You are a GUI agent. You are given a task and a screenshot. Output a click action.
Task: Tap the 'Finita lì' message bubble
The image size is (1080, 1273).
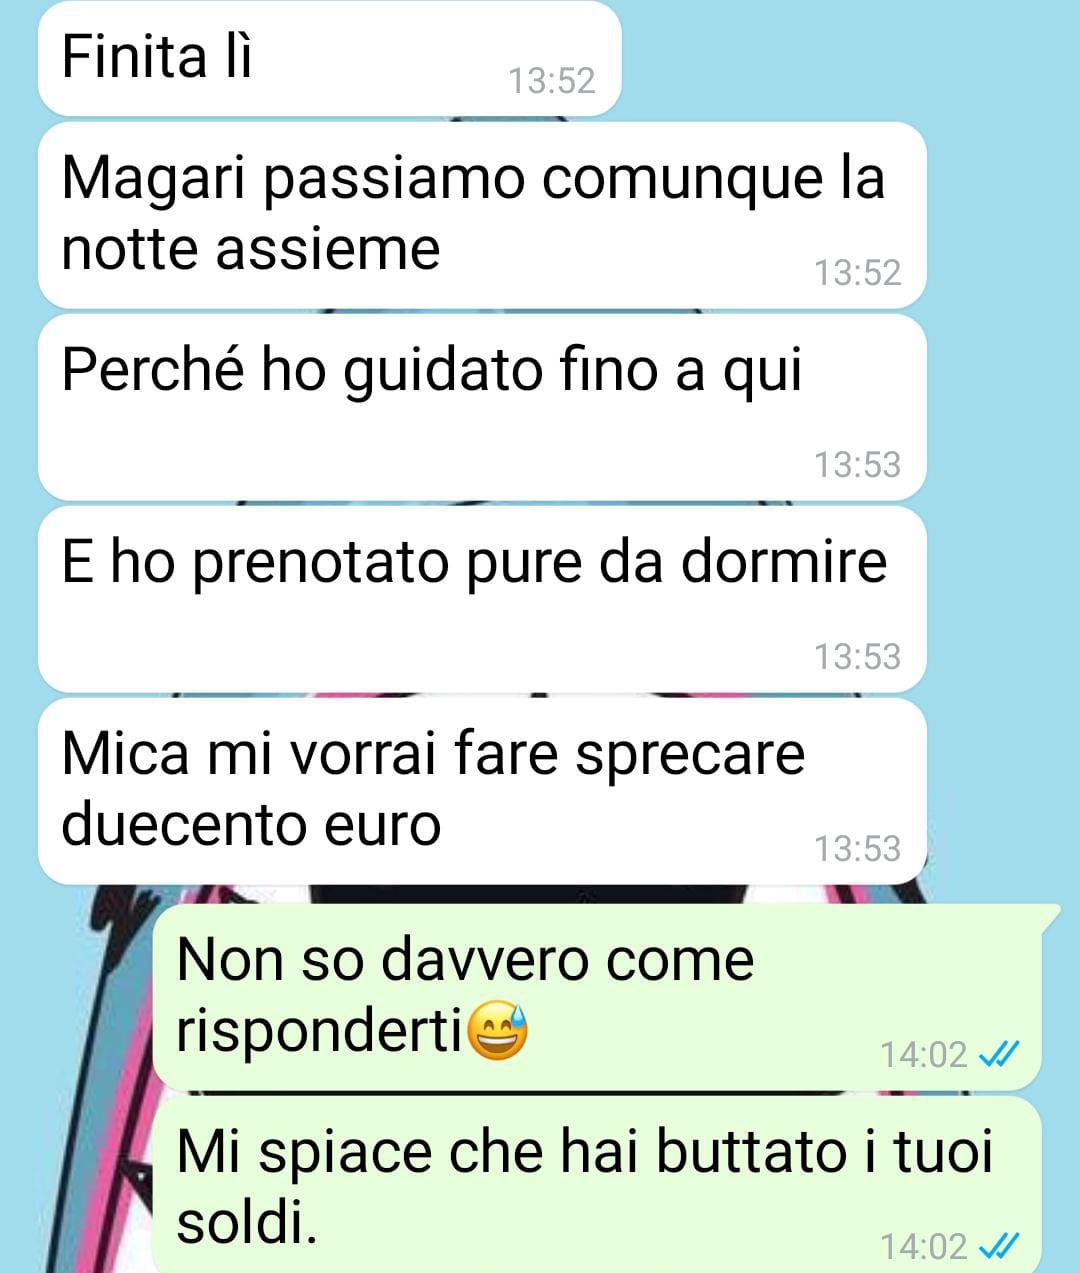coord(329,58)
